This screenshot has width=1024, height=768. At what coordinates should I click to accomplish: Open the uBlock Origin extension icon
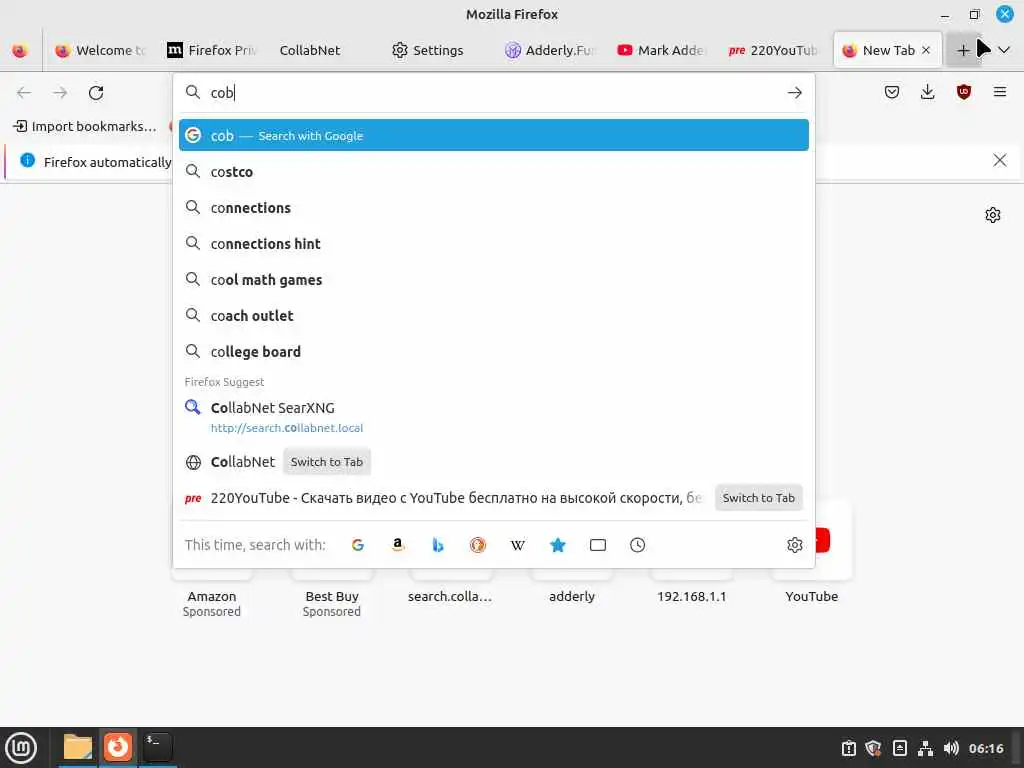963,92
